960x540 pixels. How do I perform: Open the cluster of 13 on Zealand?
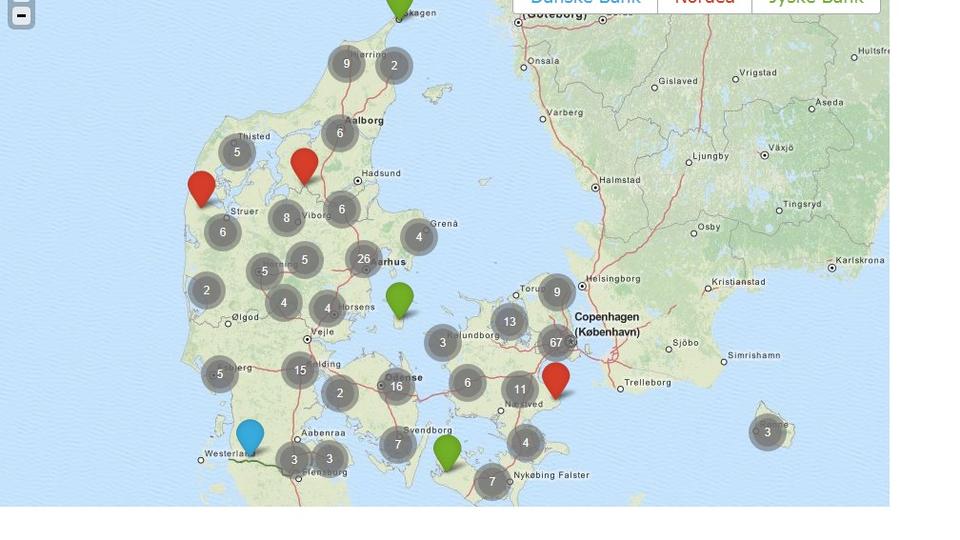[510, 322]
